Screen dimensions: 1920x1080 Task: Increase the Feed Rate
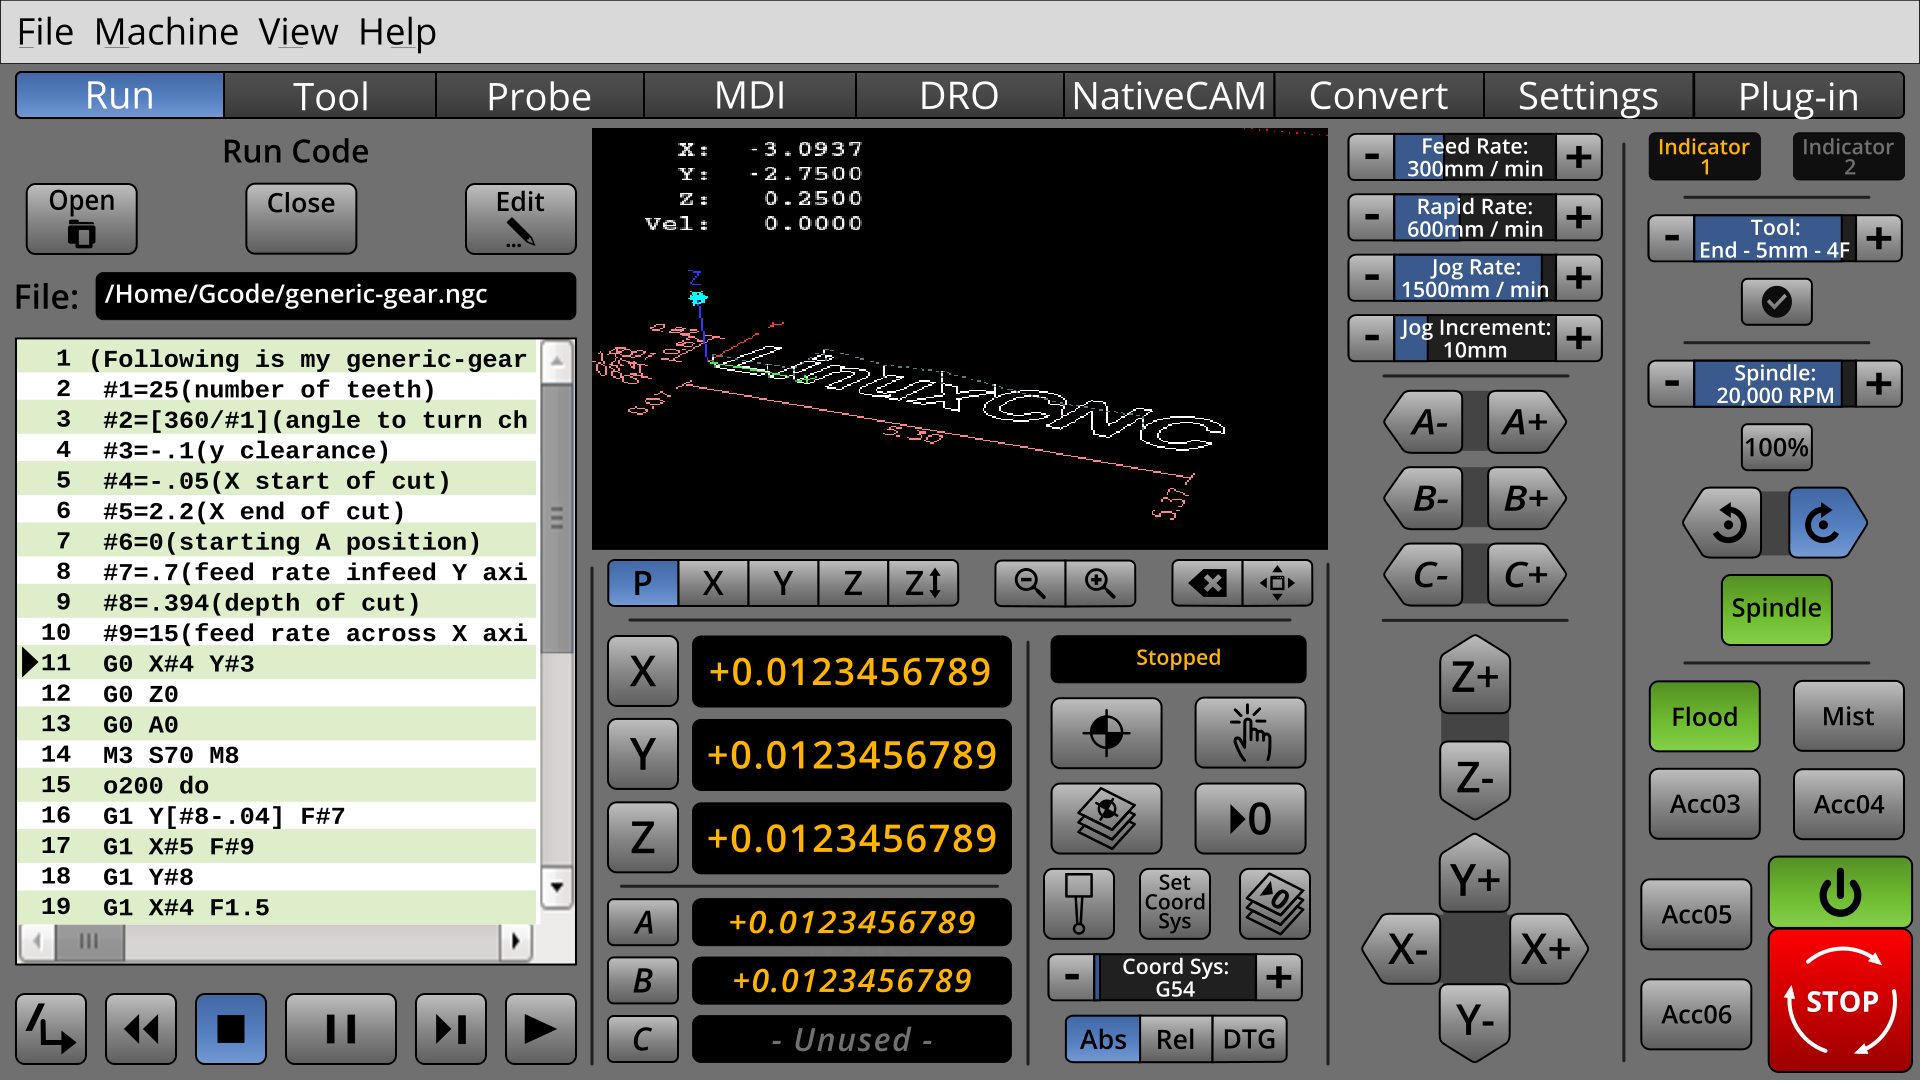tap(1579, 157)
